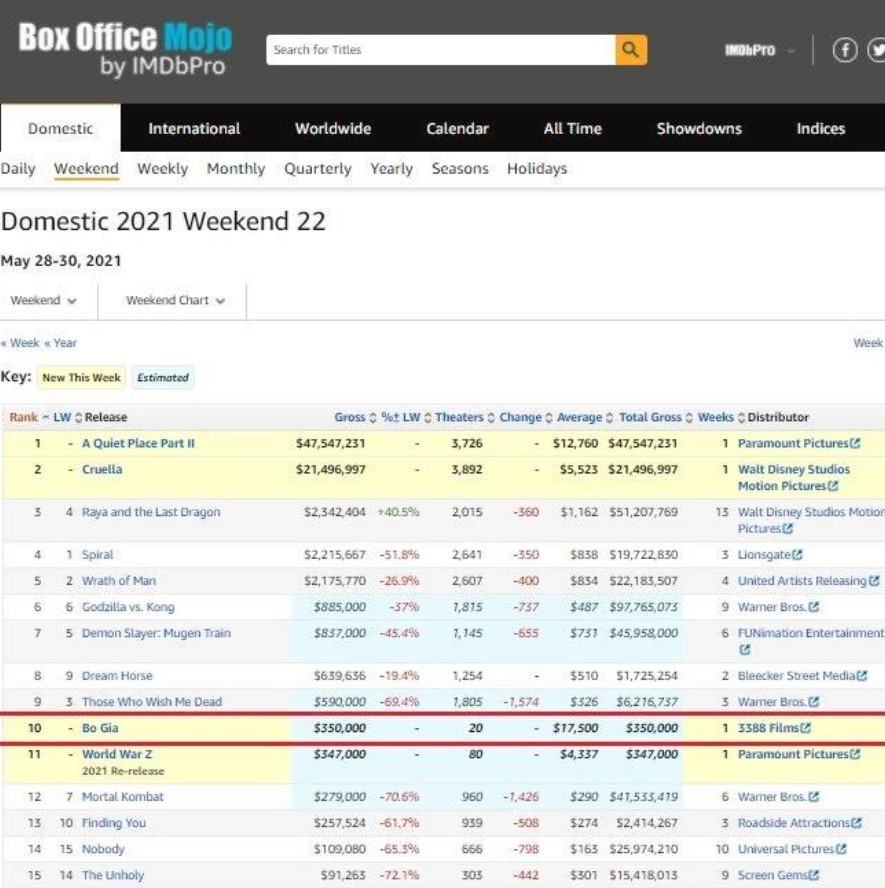Open the Facebook icon in header
The width and height of the screenshot is (885, 888).
[x=845, y=50]
